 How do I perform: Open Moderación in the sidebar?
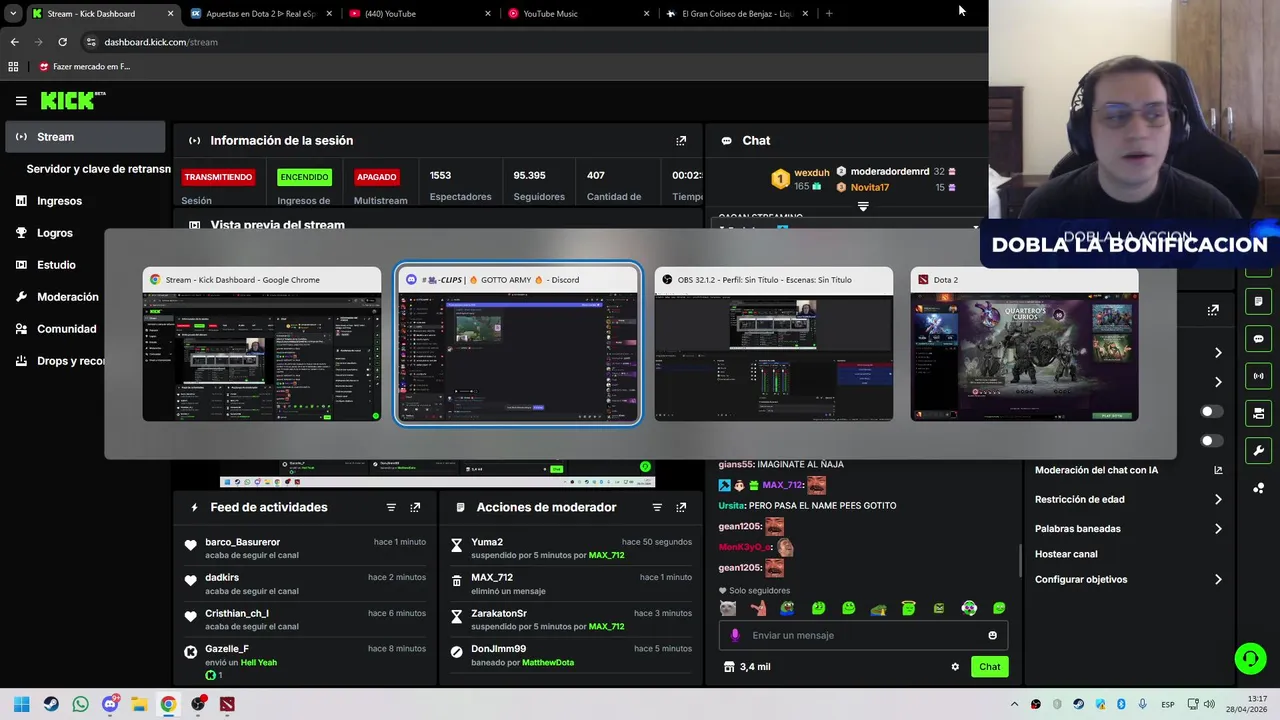coord(55,297)
